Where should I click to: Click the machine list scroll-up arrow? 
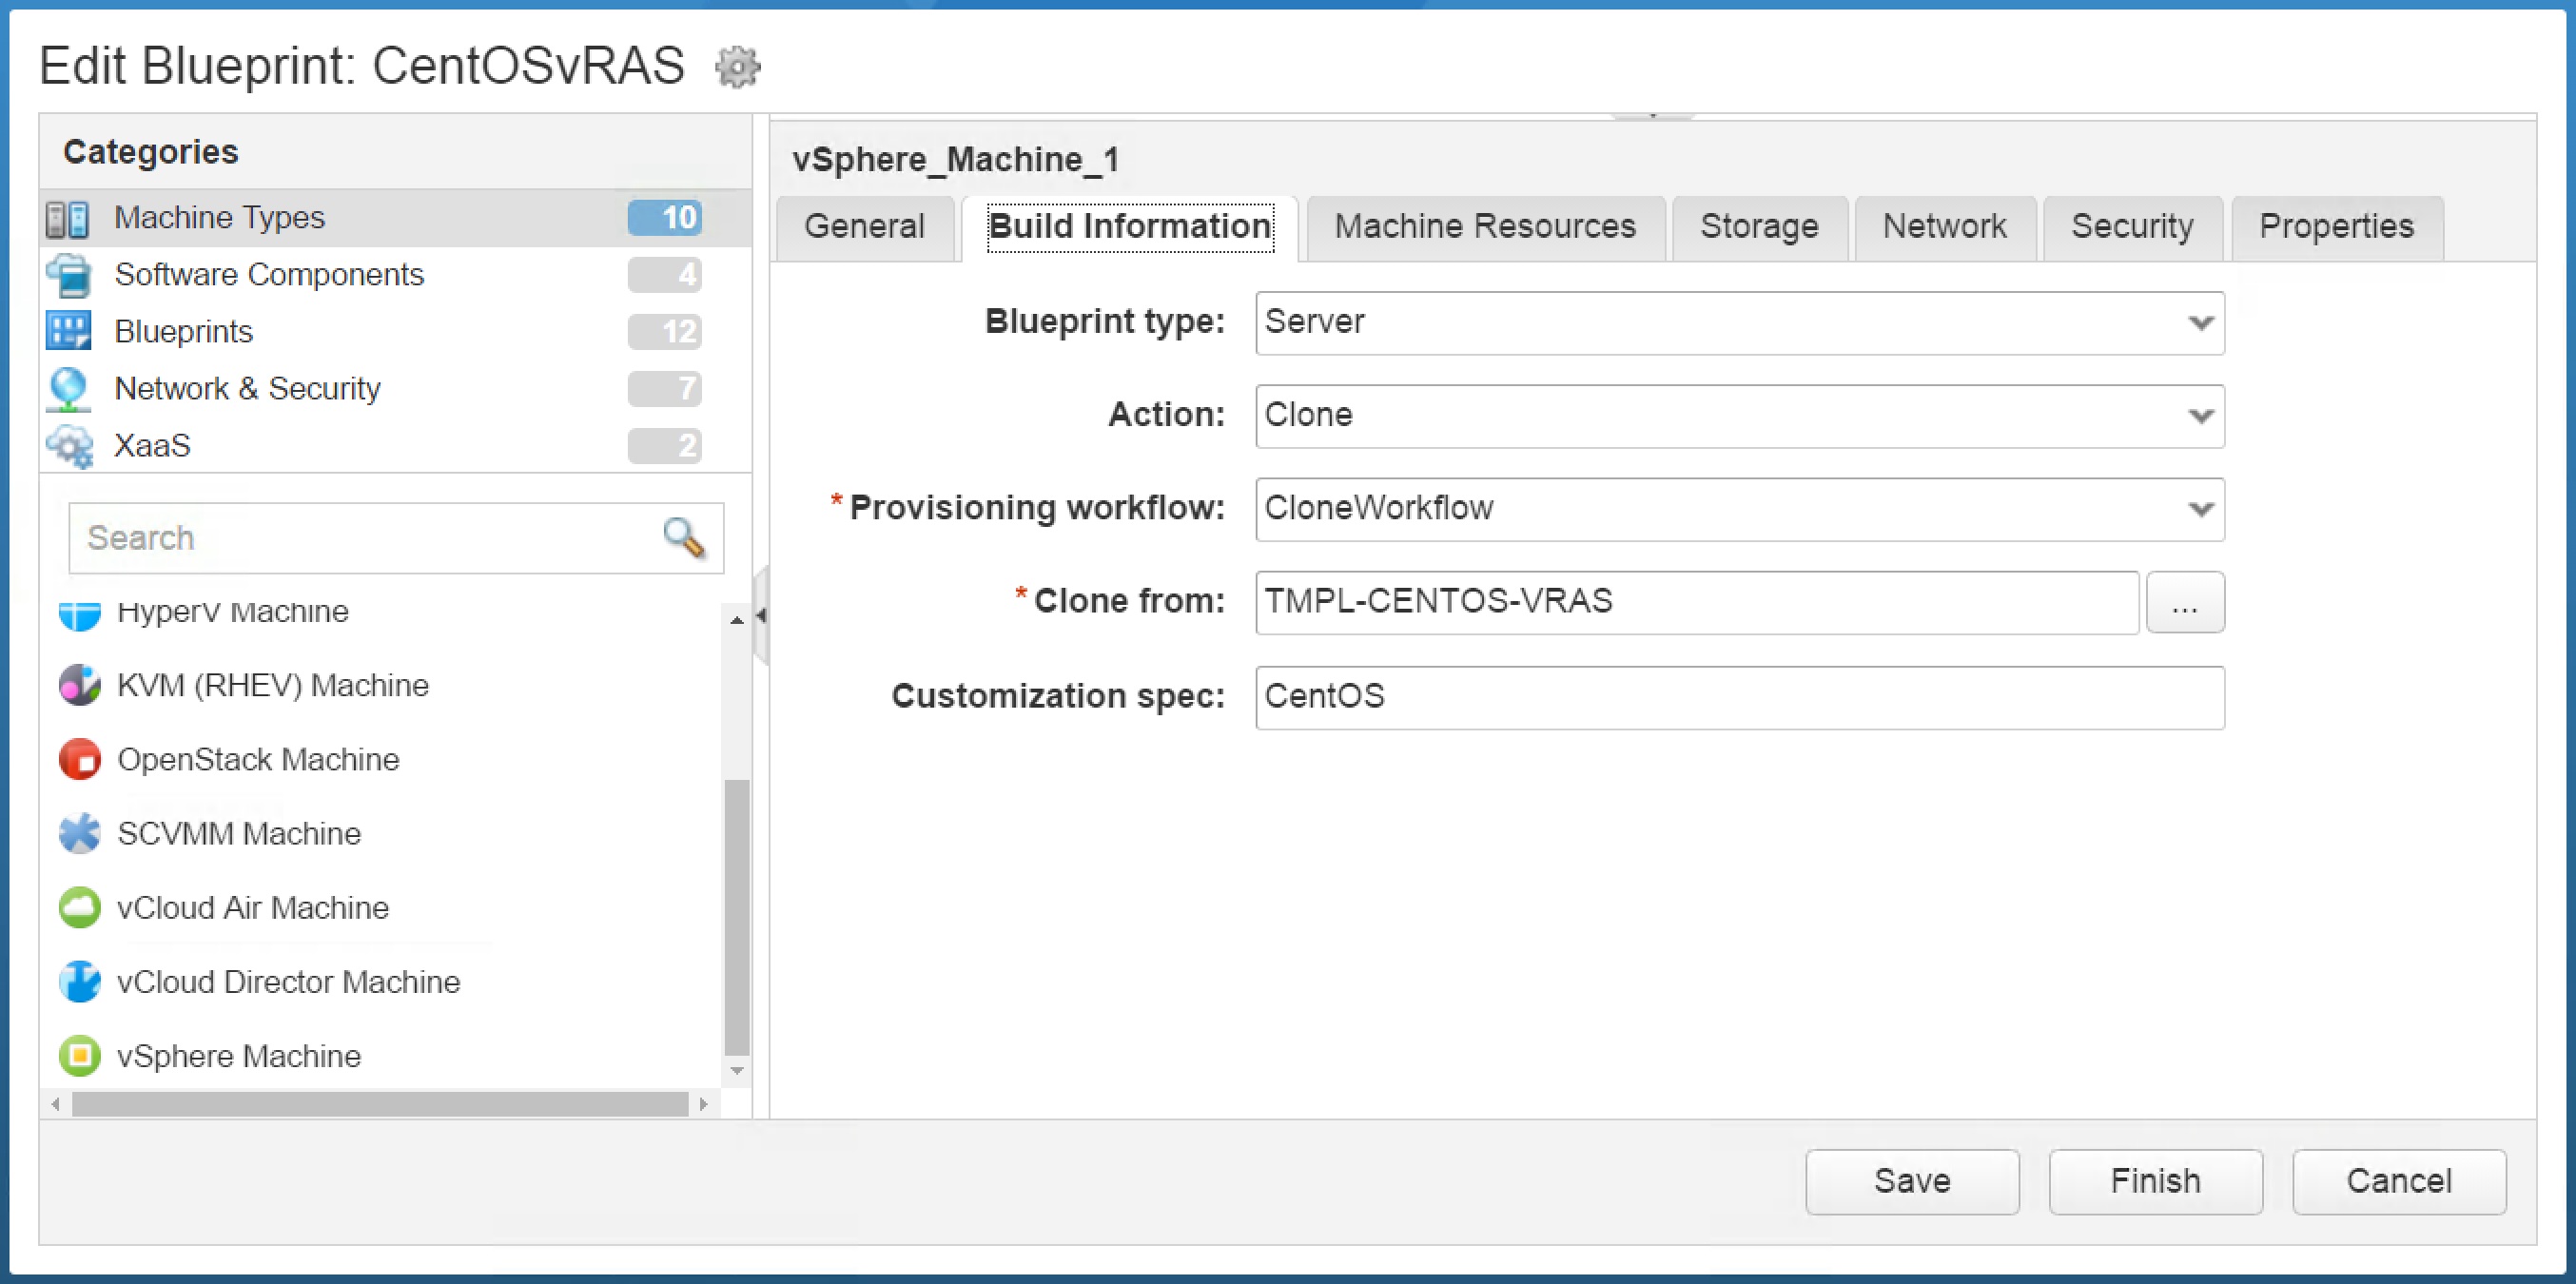click(737, 620)
